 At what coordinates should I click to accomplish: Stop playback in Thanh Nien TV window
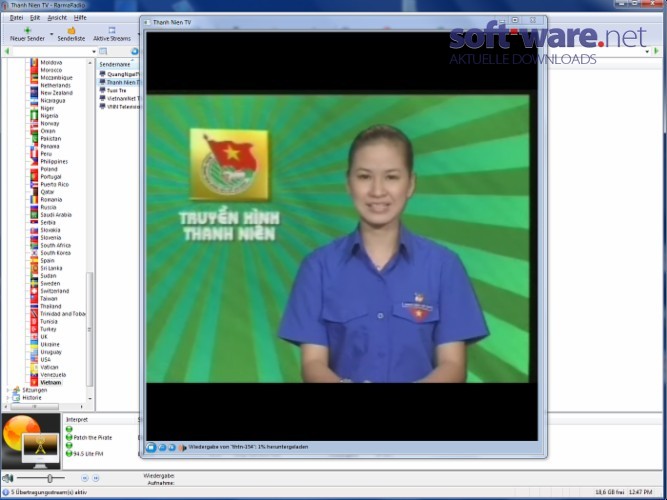coord(151,447)
